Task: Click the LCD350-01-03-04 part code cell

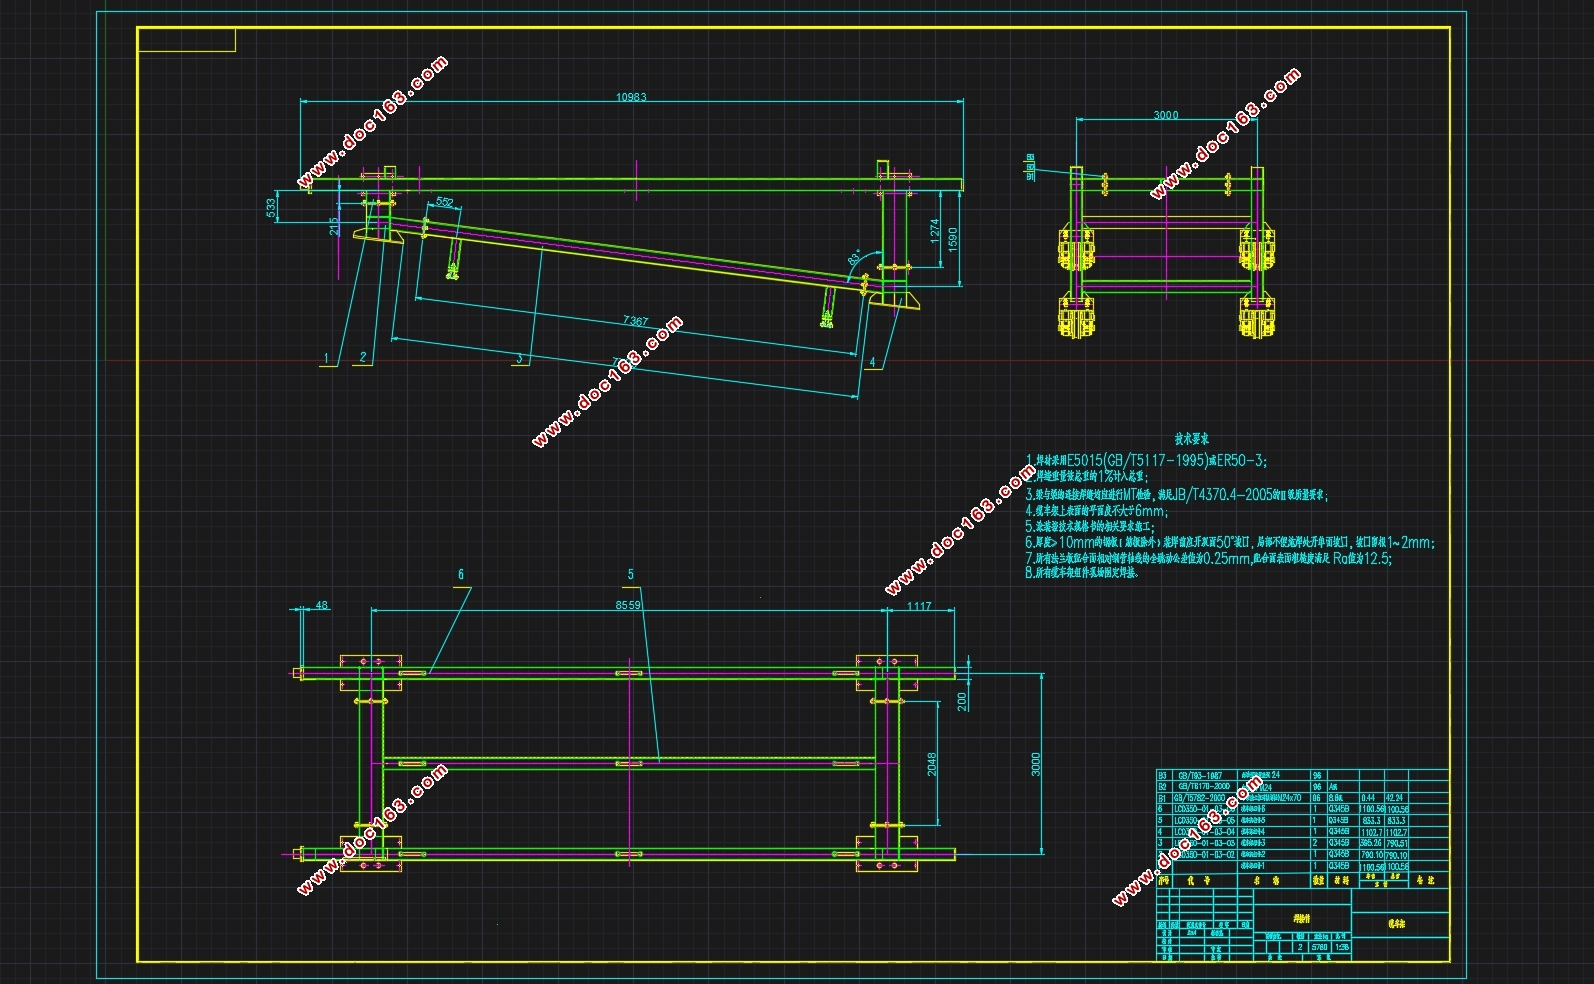Action: click(1204, 832)
